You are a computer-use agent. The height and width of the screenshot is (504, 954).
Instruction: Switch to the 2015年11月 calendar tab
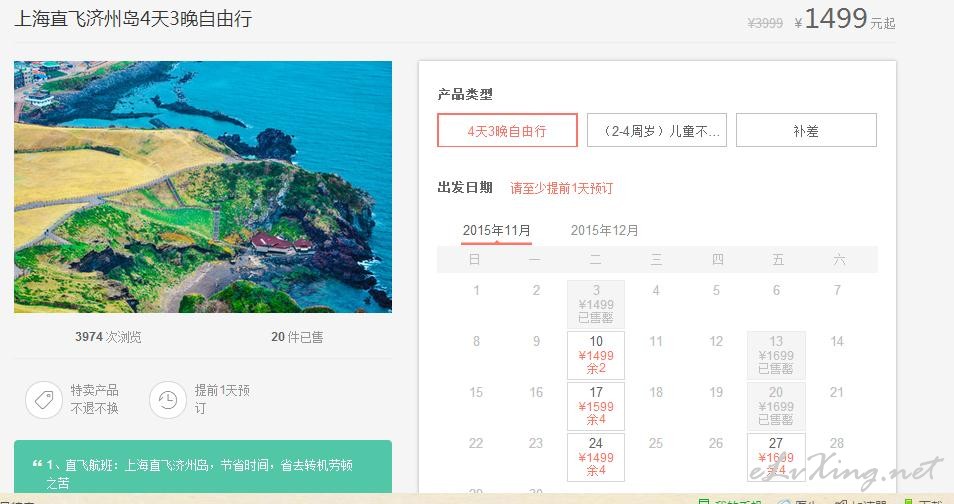[x=496, y=231]
